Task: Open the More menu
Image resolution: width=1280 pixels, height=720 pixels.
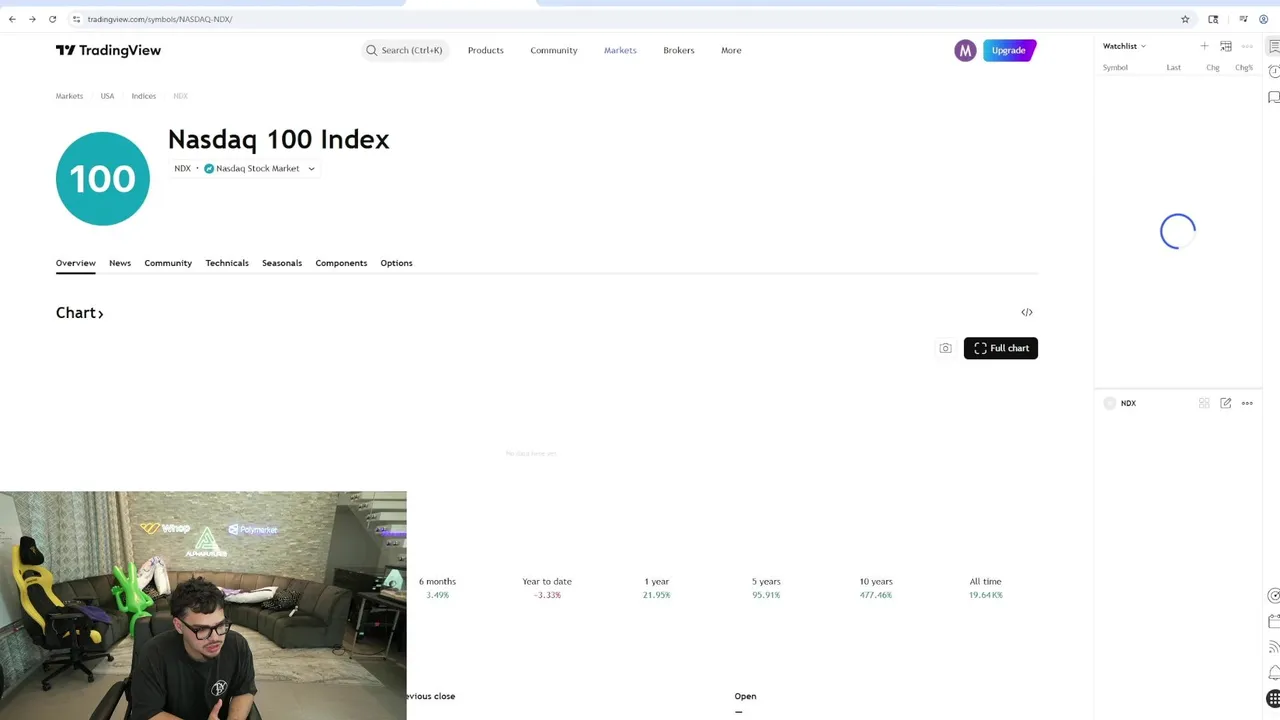Action: pyautogui.click(x=731, y=50)
